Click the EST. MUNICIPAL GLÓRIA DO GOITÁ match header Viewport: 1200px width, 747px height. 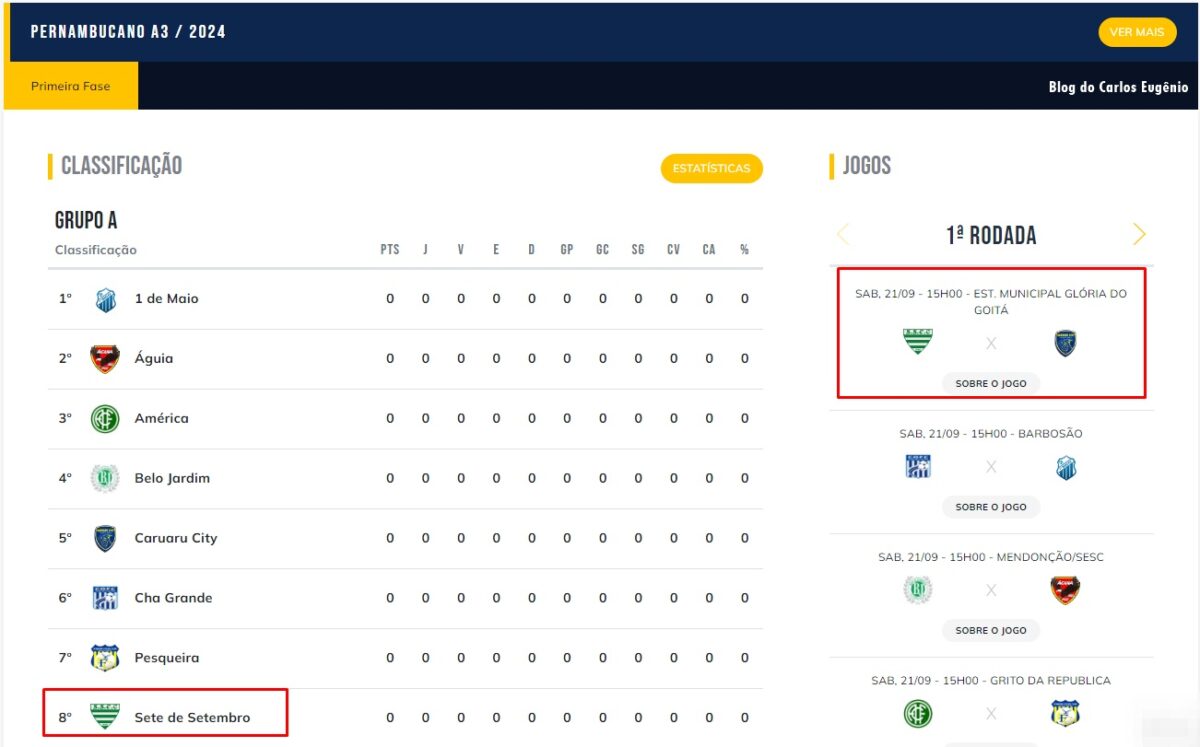point(991,302)
